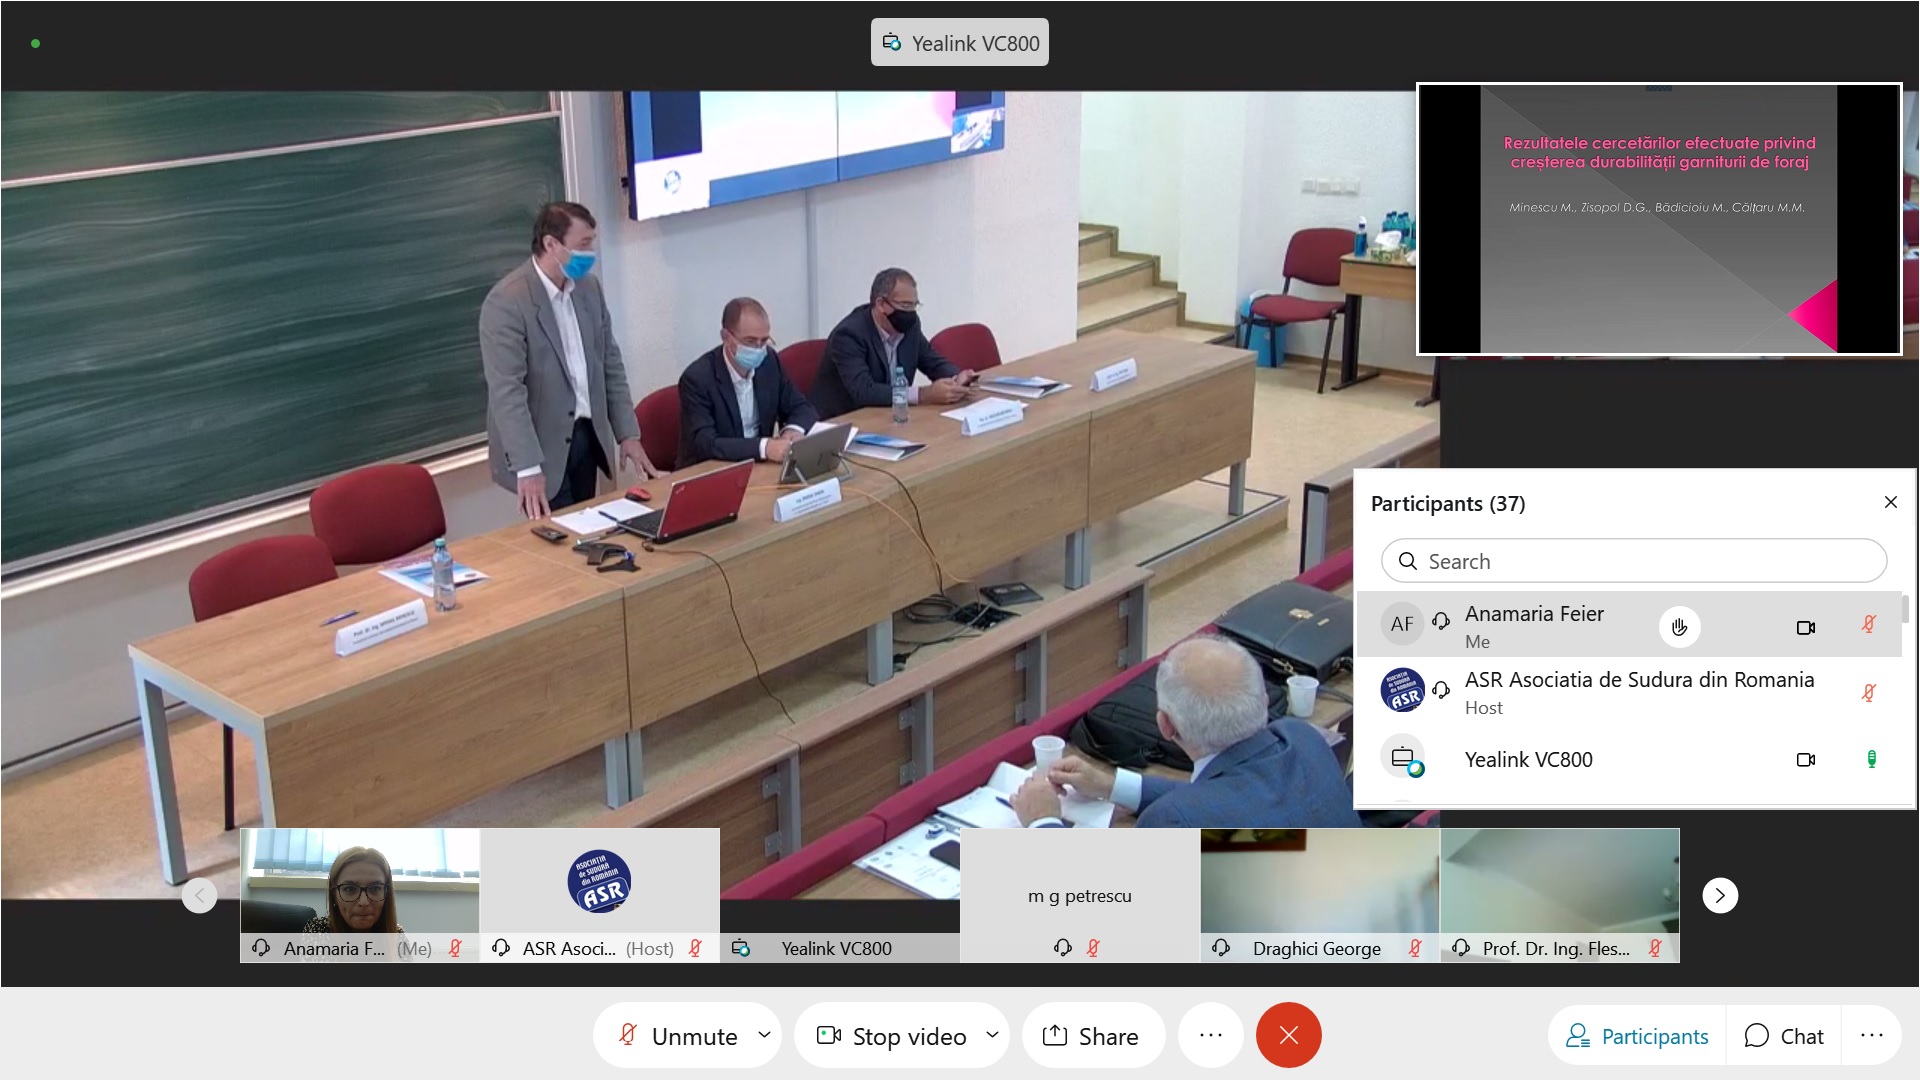Click muted microphone icon for Anamaria Feier
Screen dimensions: 1920x1080
click(1868, 625)
